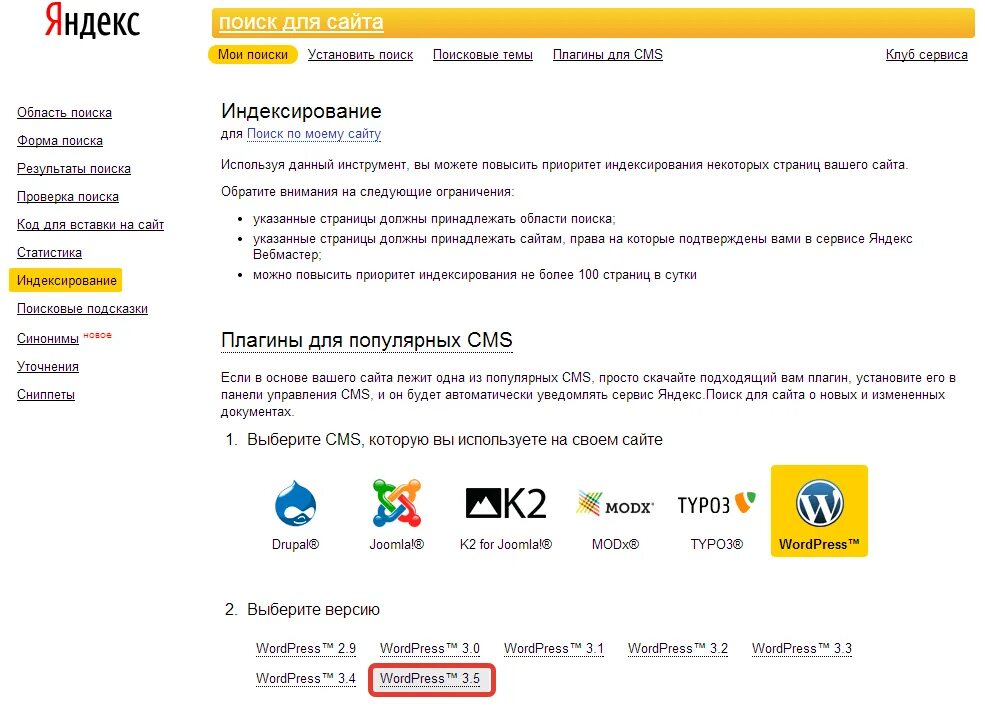
Task: Switch to the 'Мои поиски' tab
Action: coord(253,55)
